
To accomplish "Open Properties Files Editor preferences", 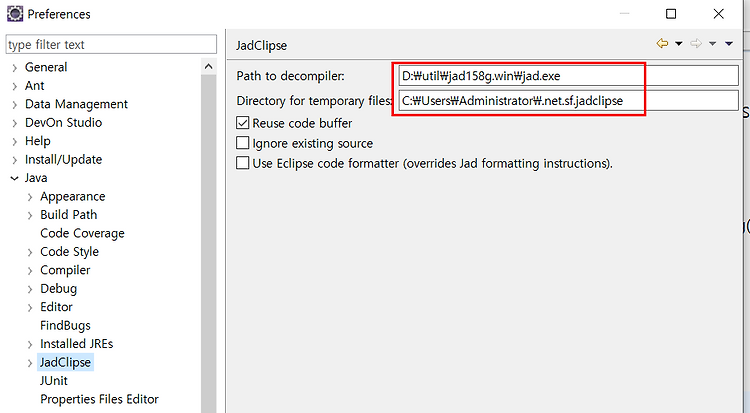I will pyautogui.click(x=99, y=399).
